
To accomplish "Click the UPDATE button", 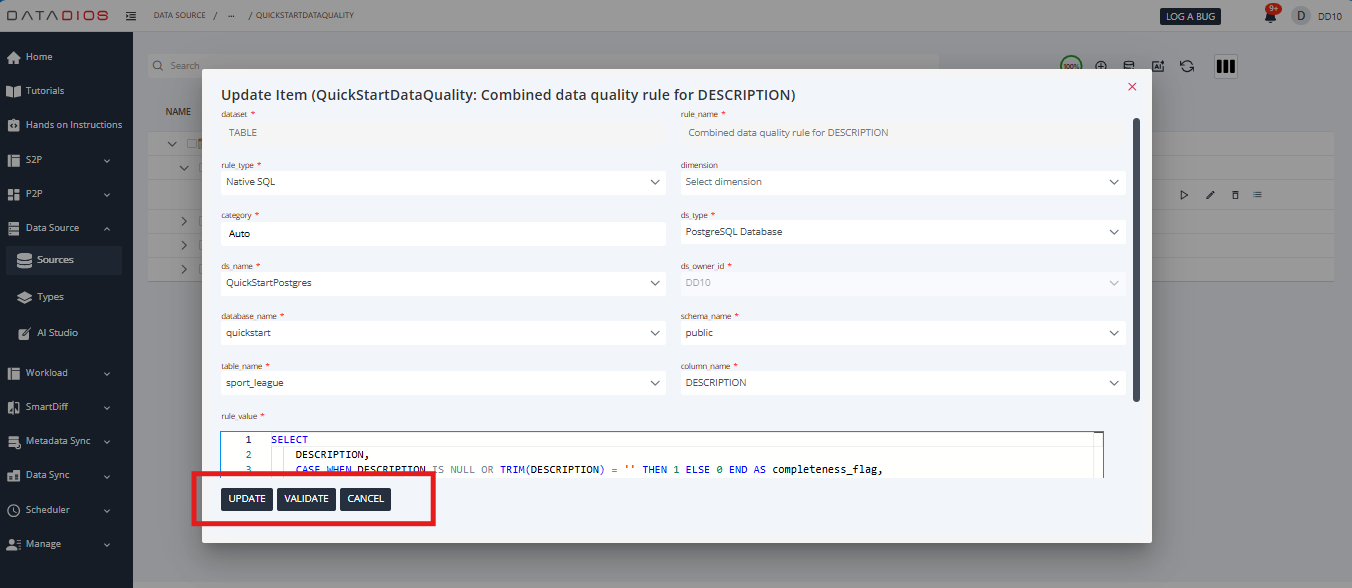I will (247, 499).
